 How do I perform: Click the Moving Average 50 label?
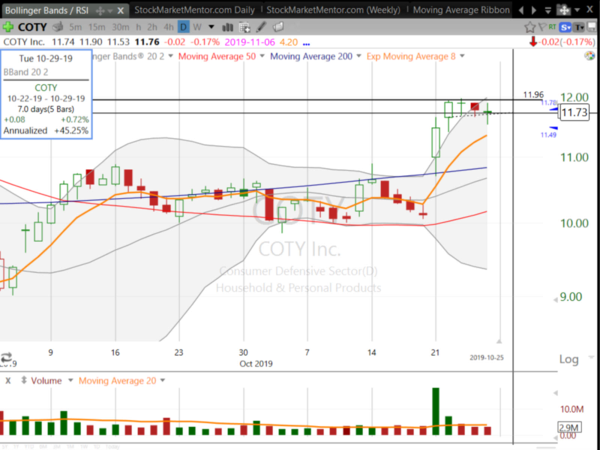(217, 56)
